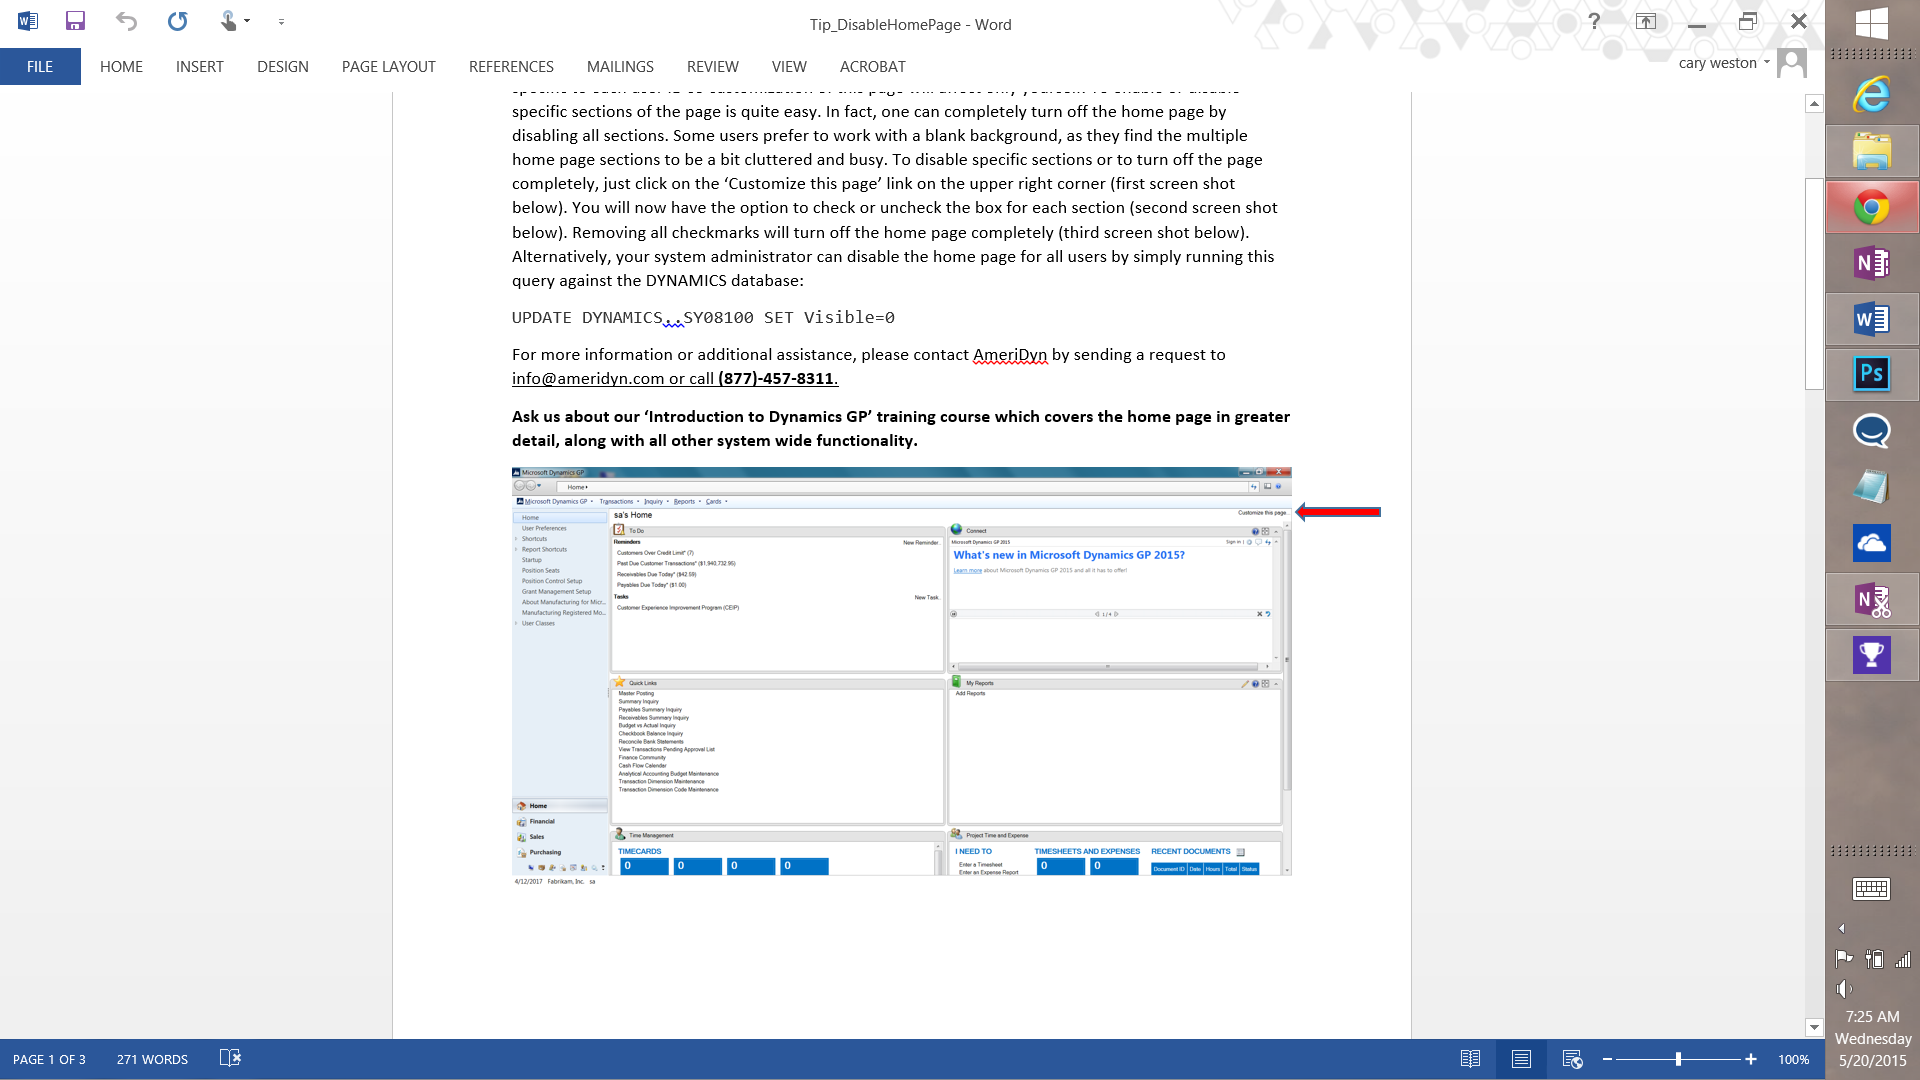1920x1080 pixels.
Task: Select the VIEW tab
Action: 789,66
